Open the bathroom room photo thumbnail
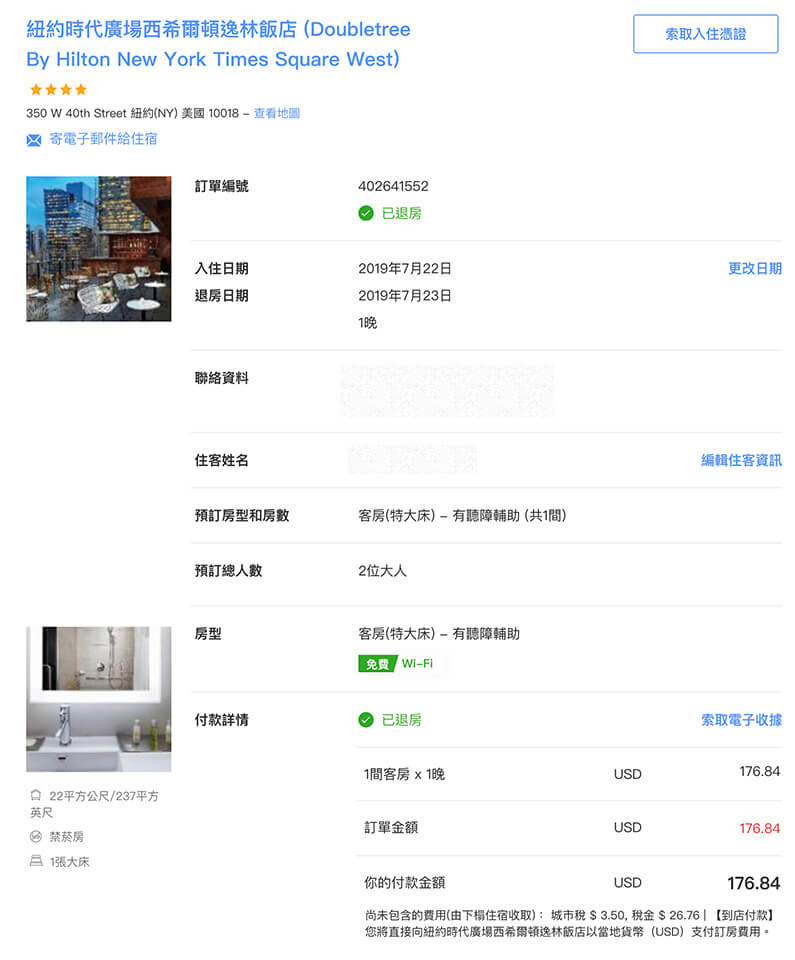 [x=99, y=699]
